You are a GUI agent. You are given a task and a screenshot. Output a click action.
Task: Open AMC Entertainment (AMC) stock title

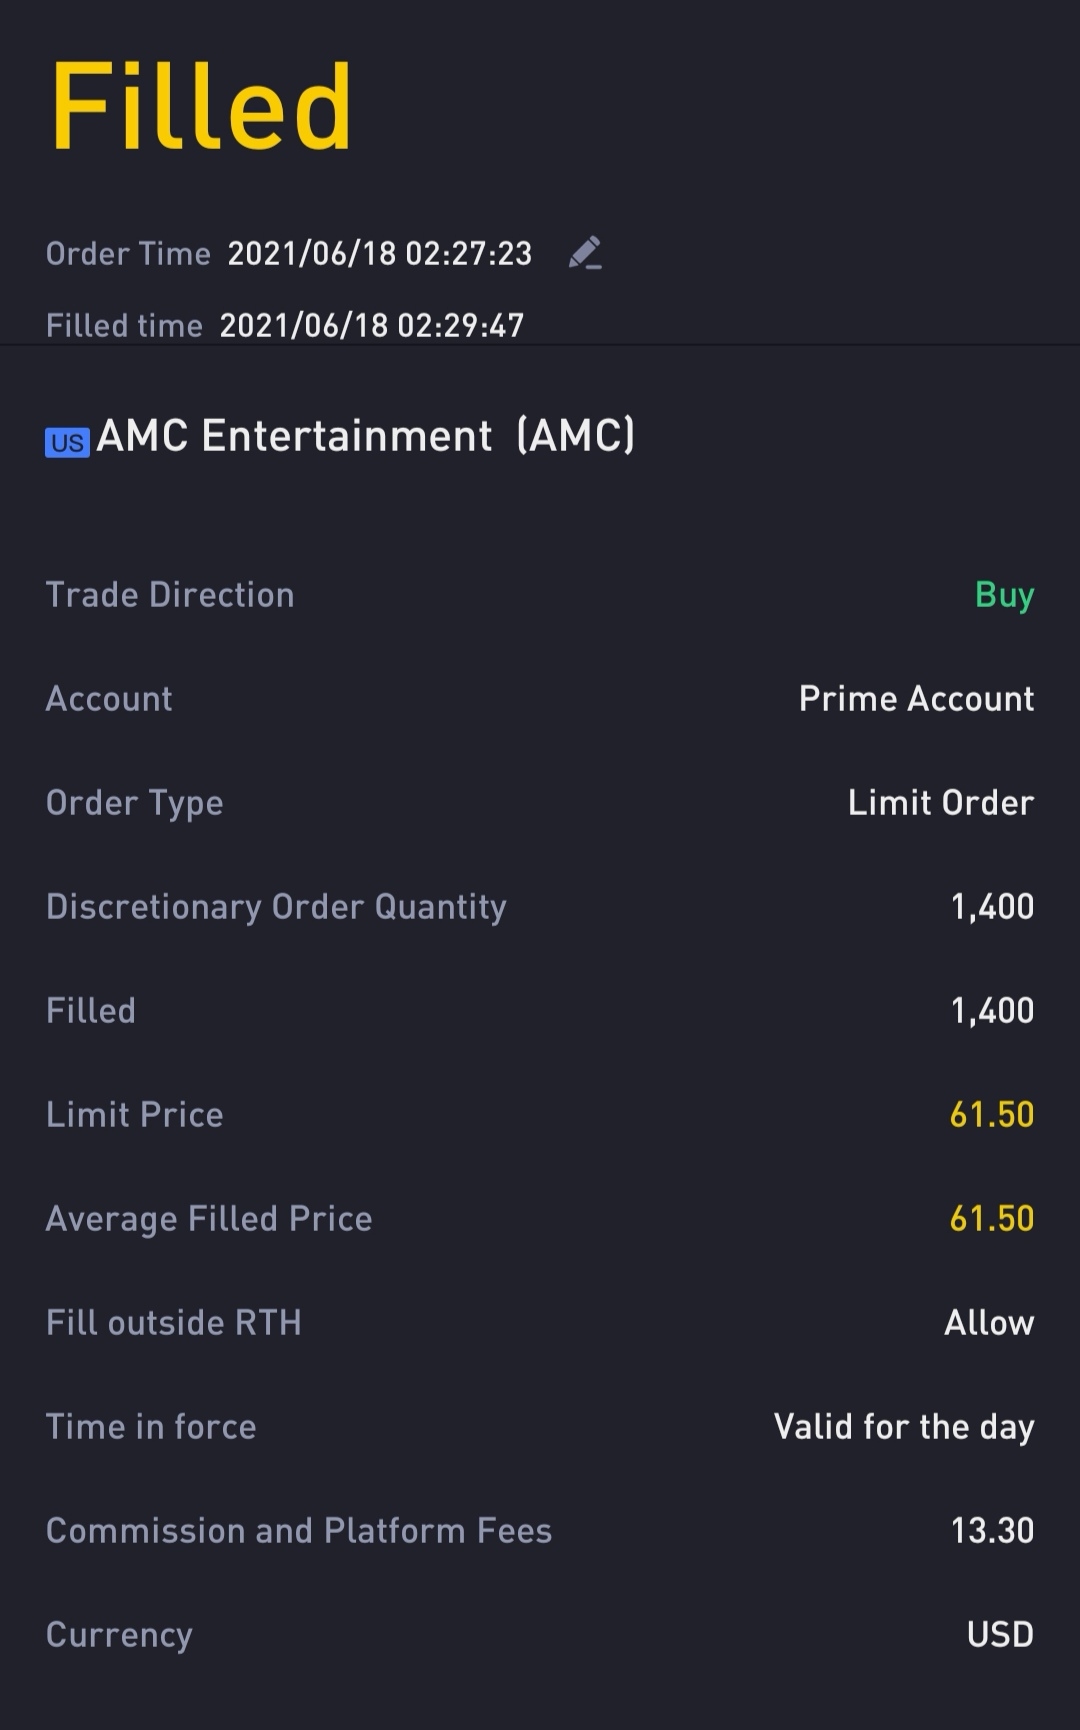pos(366,436)
